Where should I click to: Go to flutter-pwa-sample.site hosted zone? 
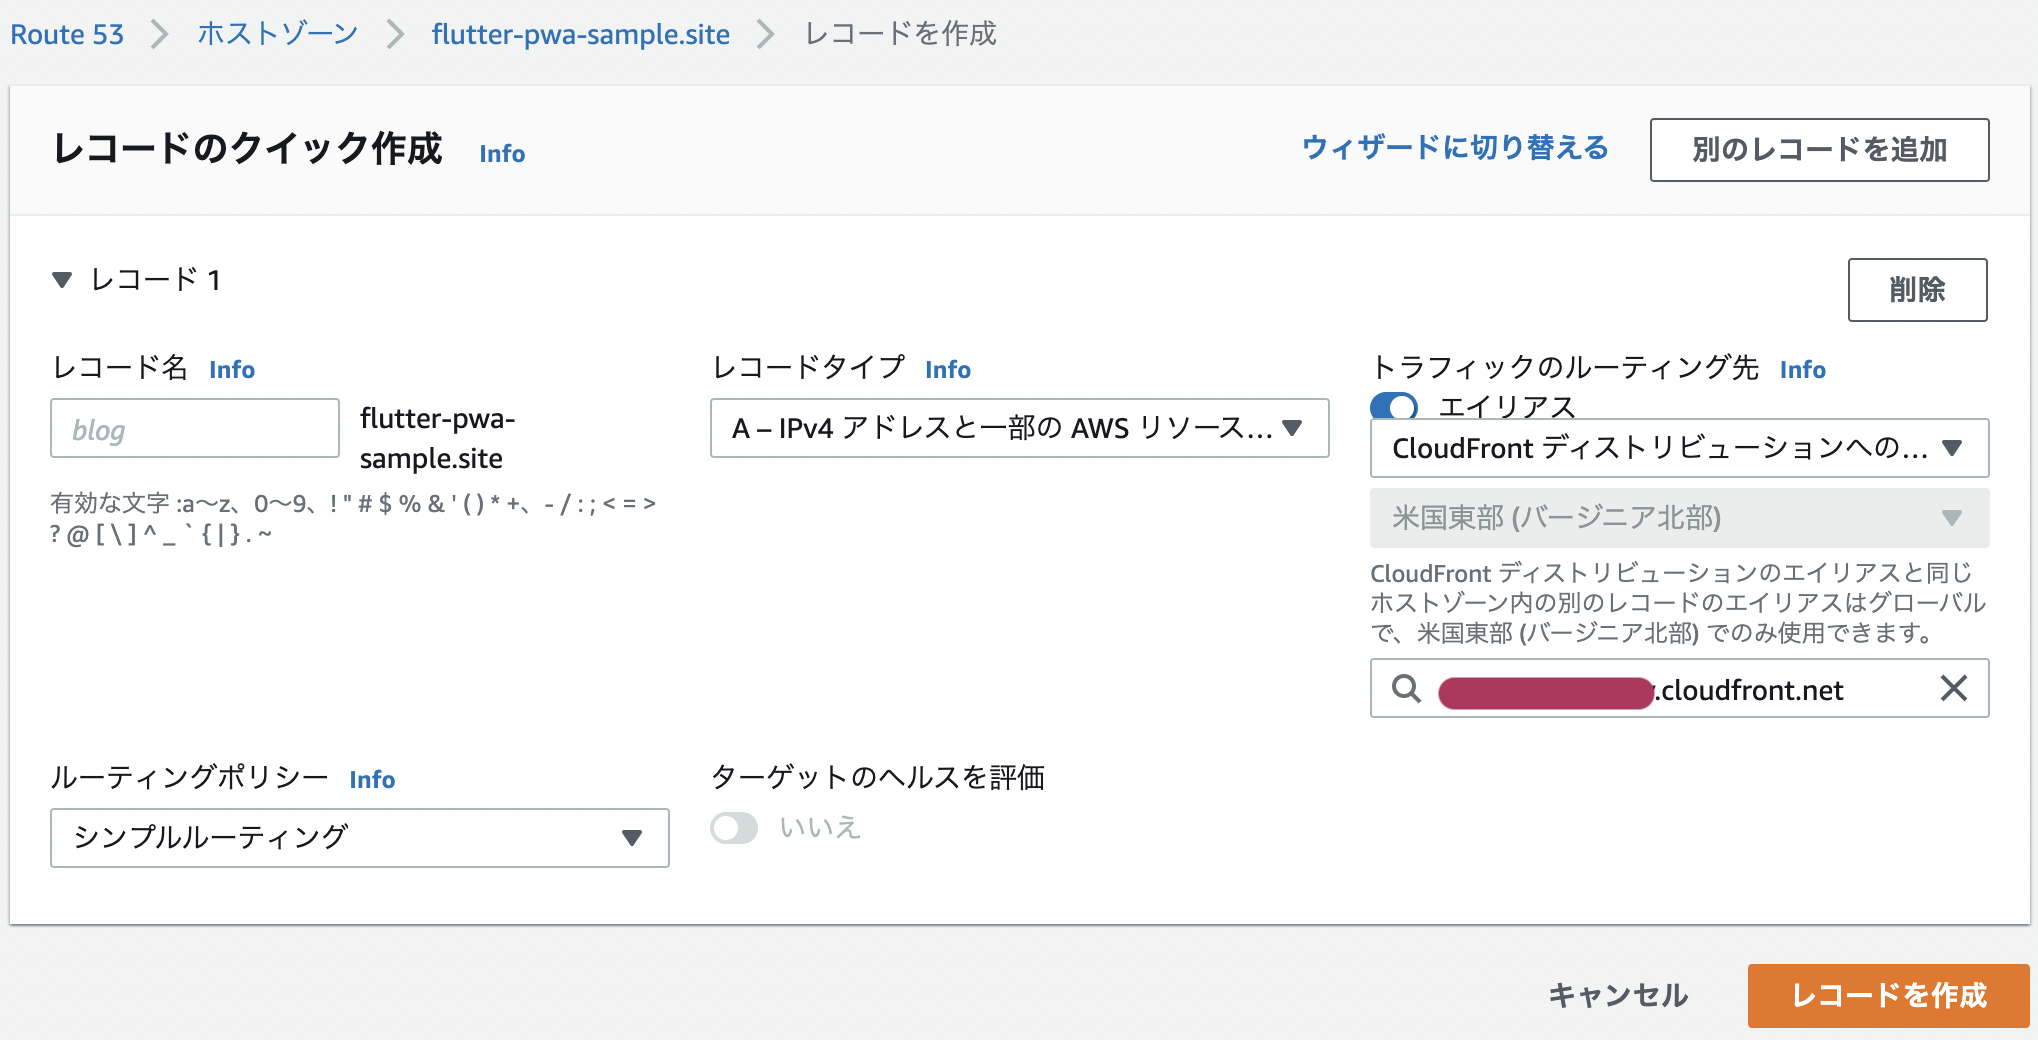coord(580,33)
